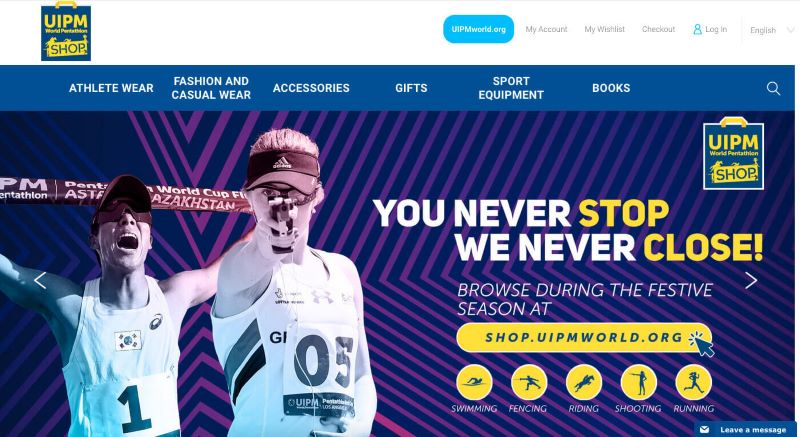Advance to next banner slide
The image size is (800, 437).
coord(751,280)
